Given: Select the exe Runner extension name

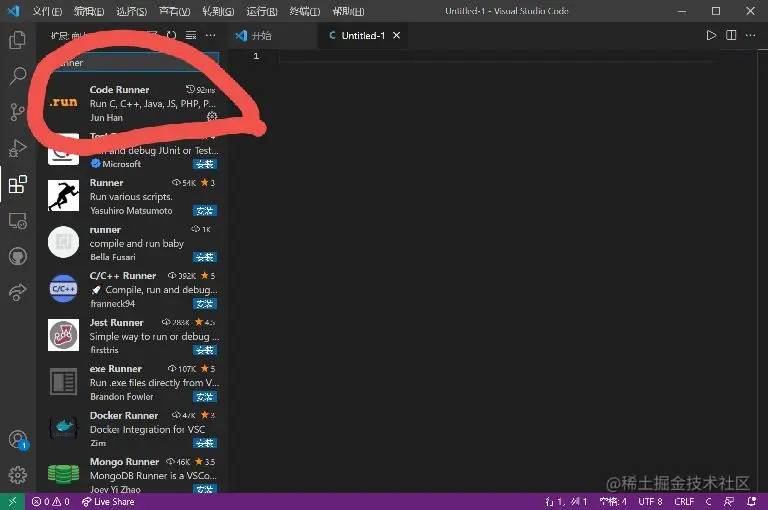Looking at the screenshot, I should point(116,368).
